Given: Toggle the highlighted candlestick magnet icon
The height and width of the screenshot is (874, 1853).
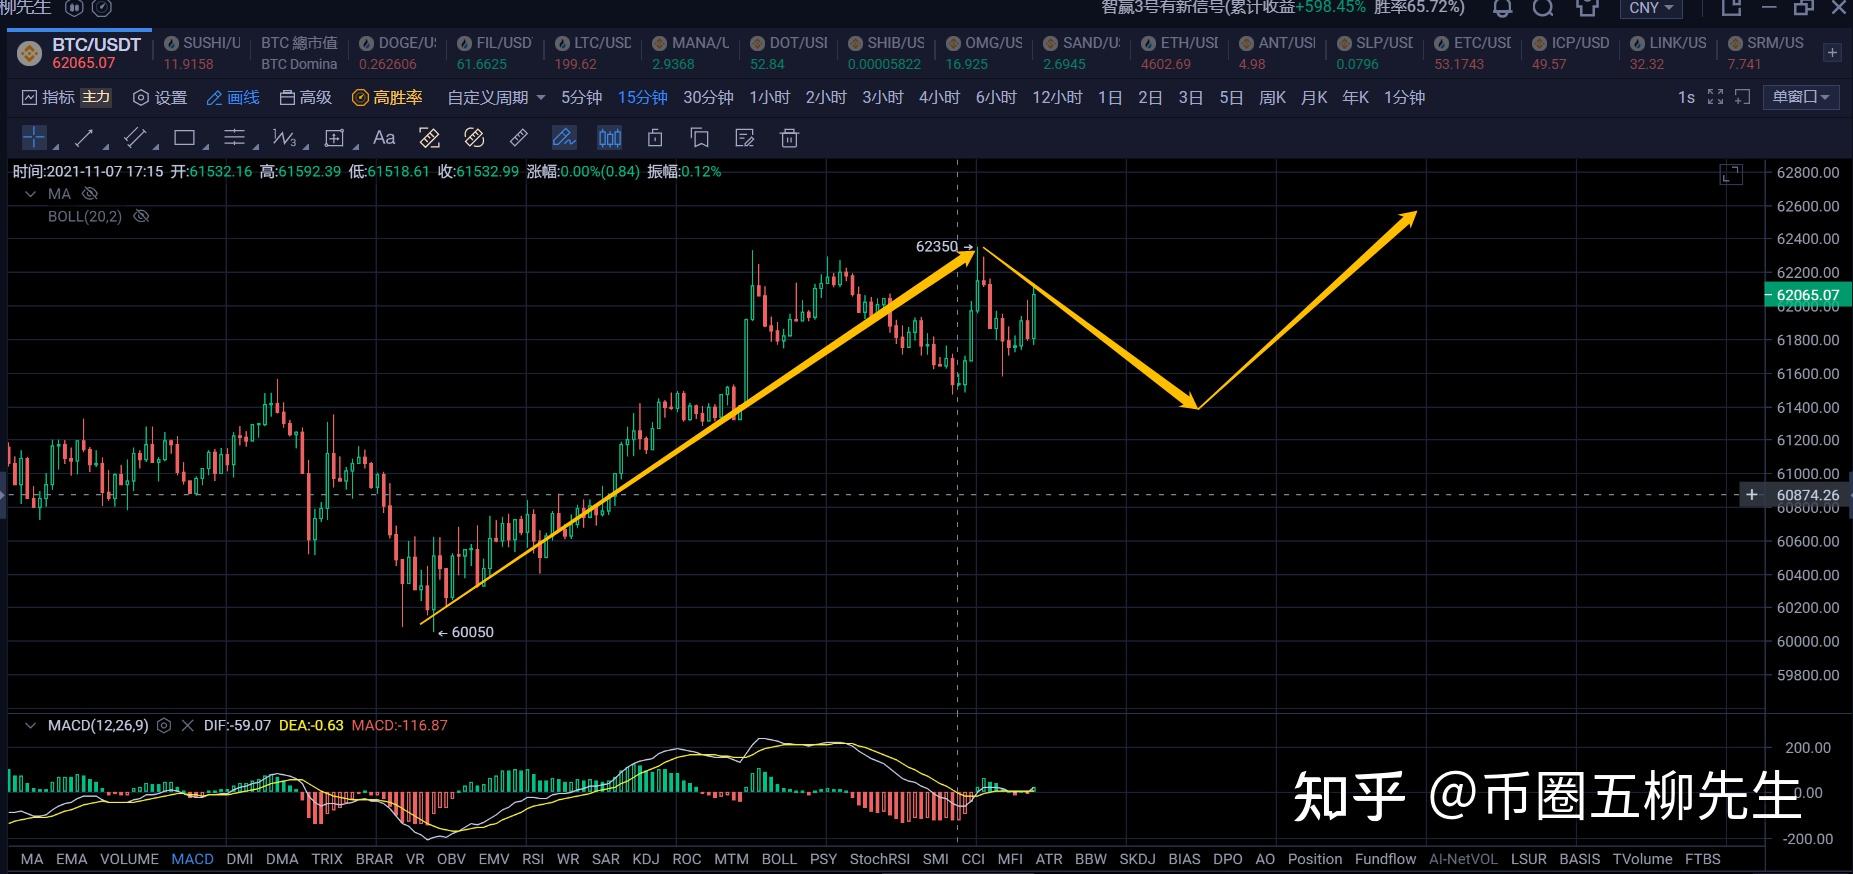Looking at the screenshot, I should point(609,138).
